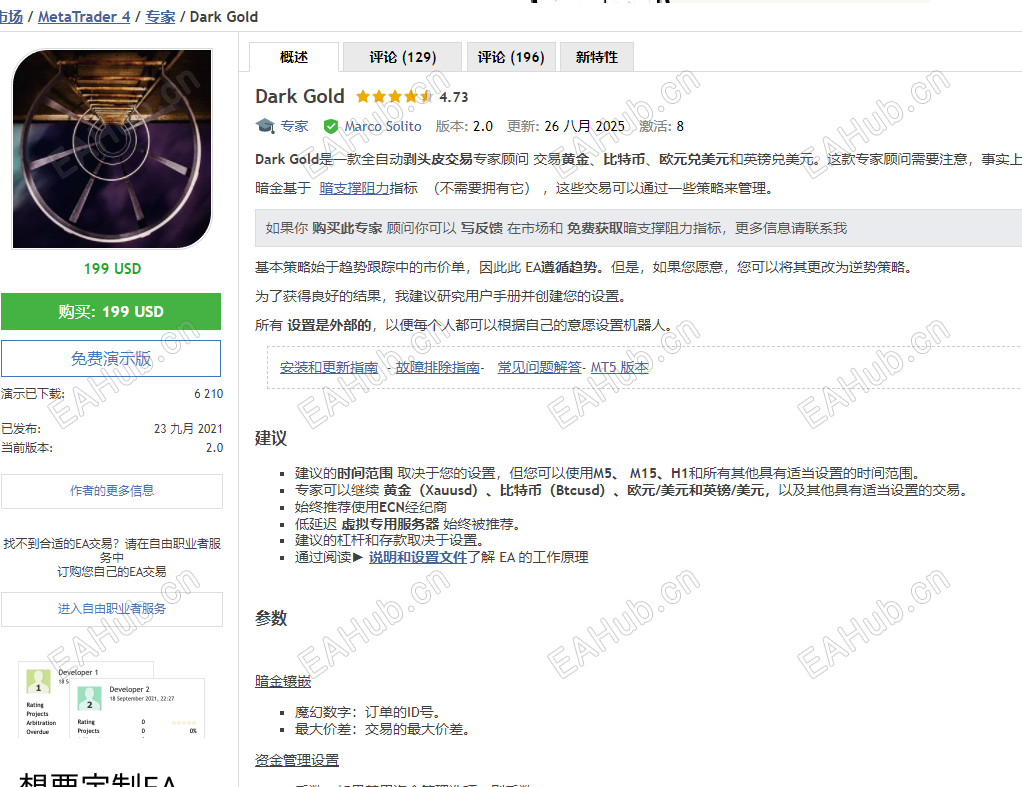Click the 6 210 demo downloads value
Image resolution: width=1022 pixels, height=787 pixels.
point(209,394)
